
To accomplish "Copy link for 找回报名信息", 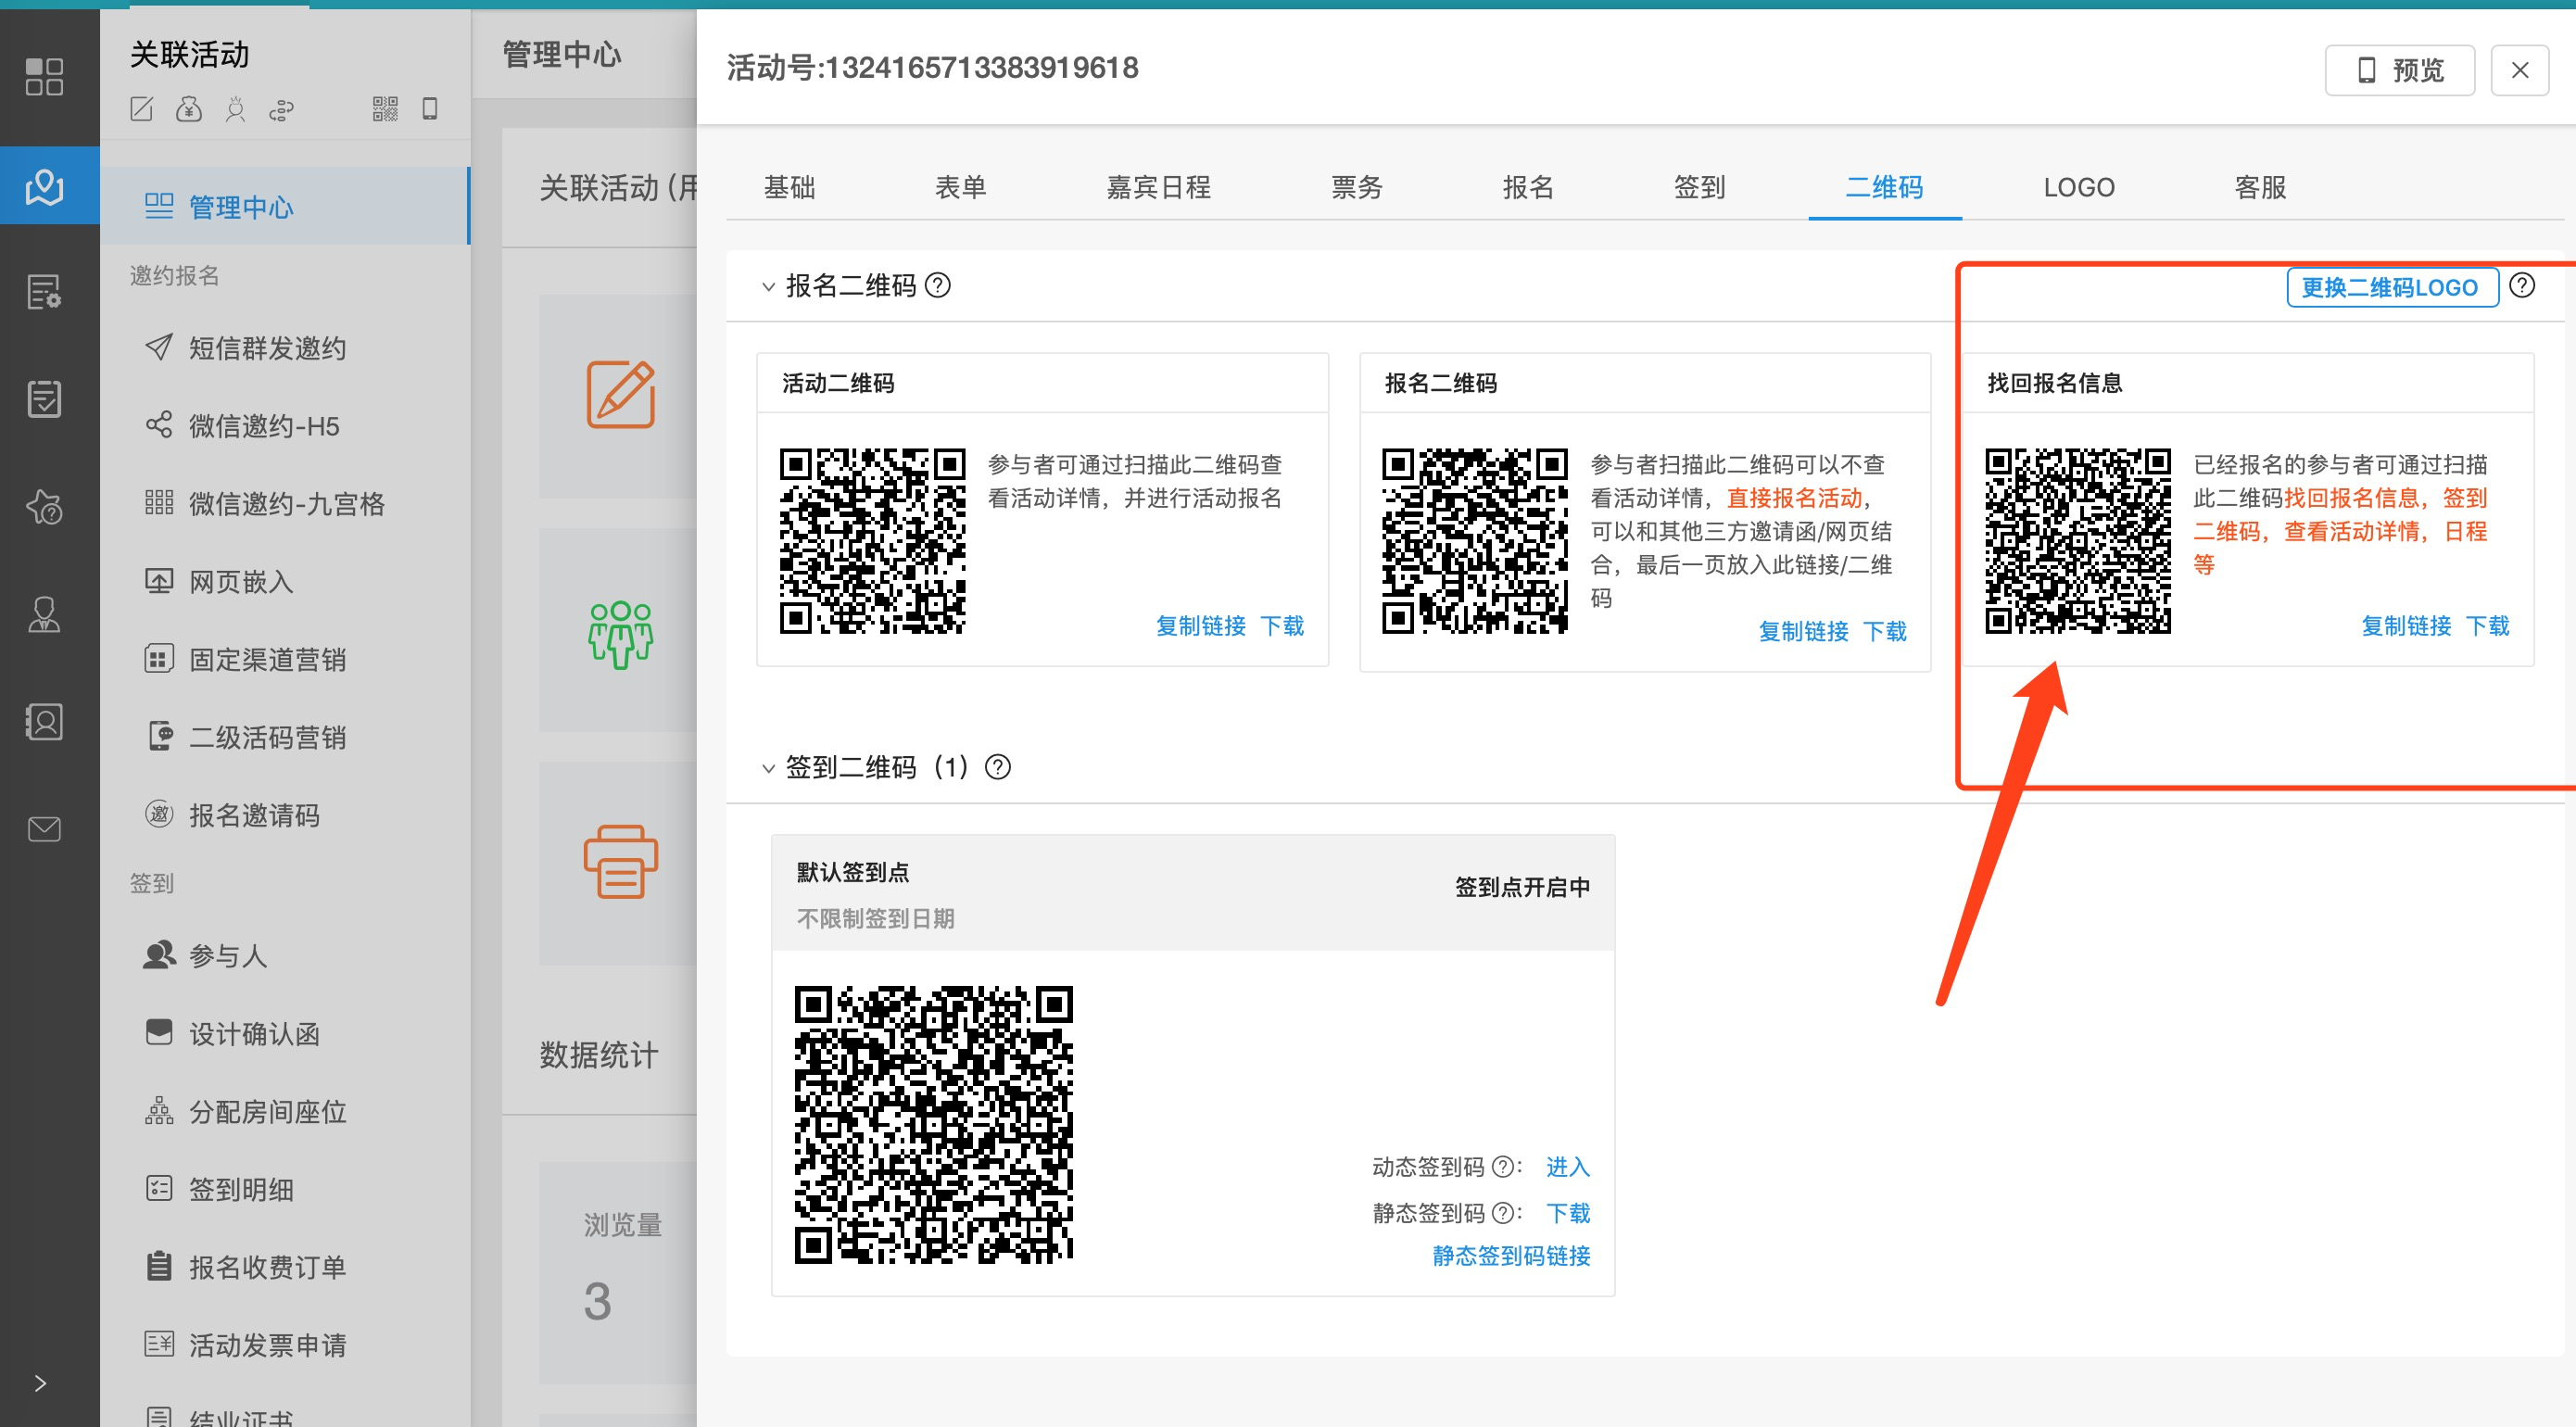I will click(x=2406, y=626).
